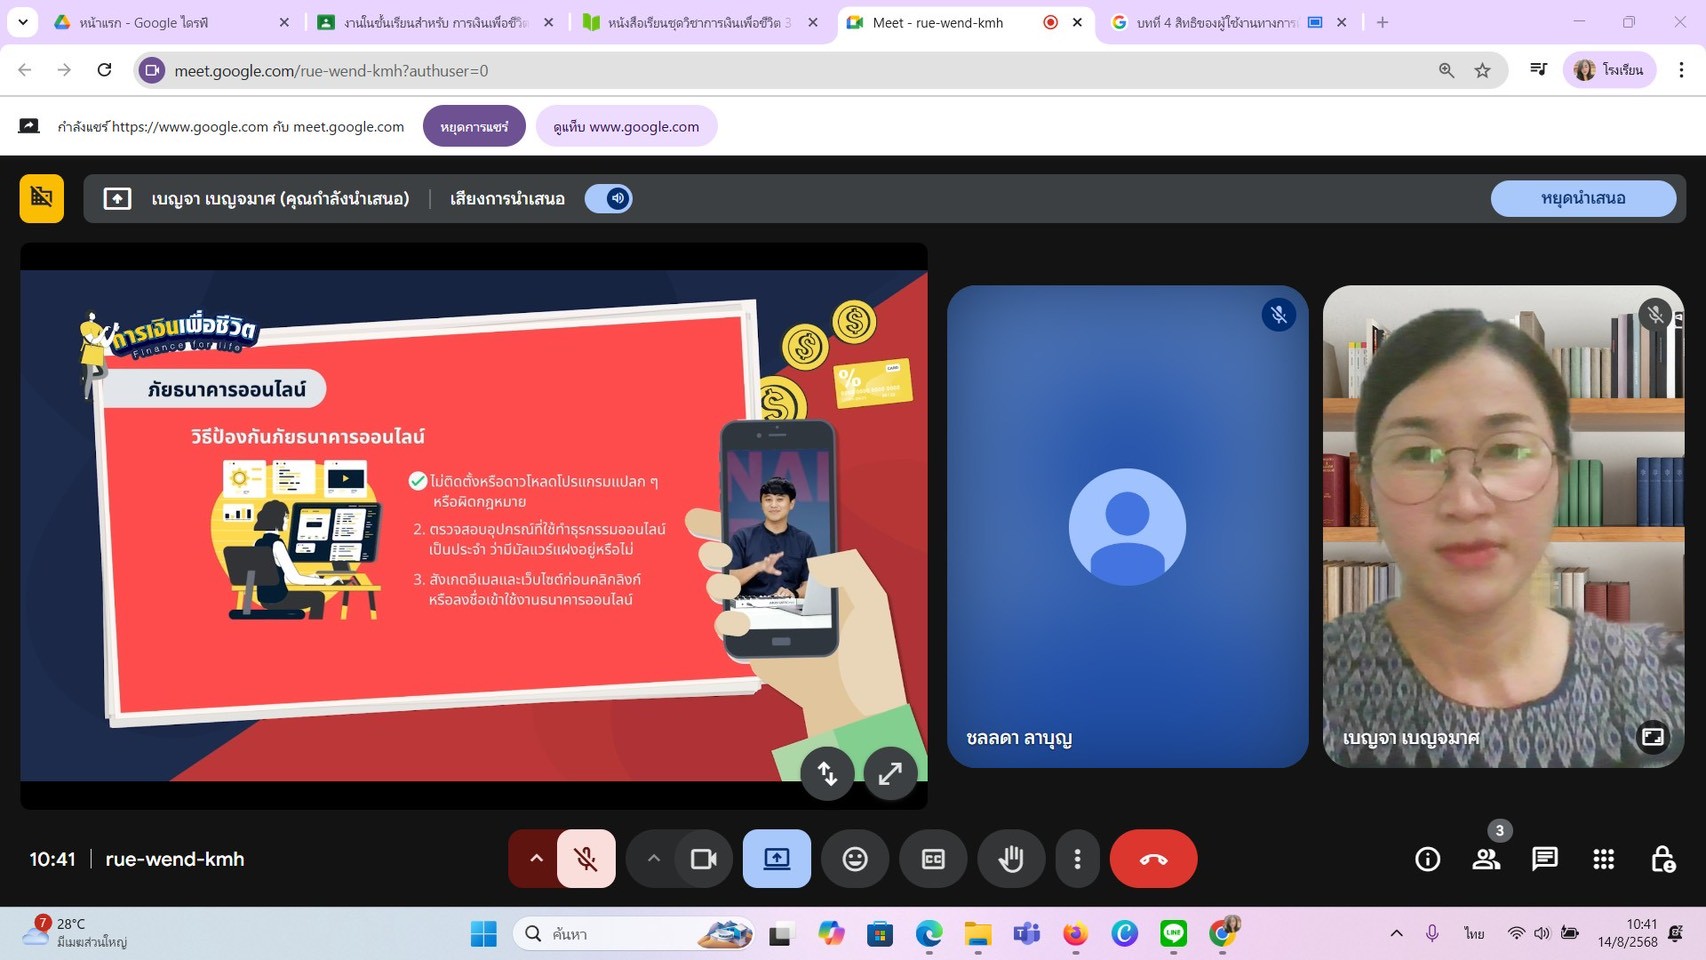Unmute the microphone
1706x960 pixels.
pos(586,859)
